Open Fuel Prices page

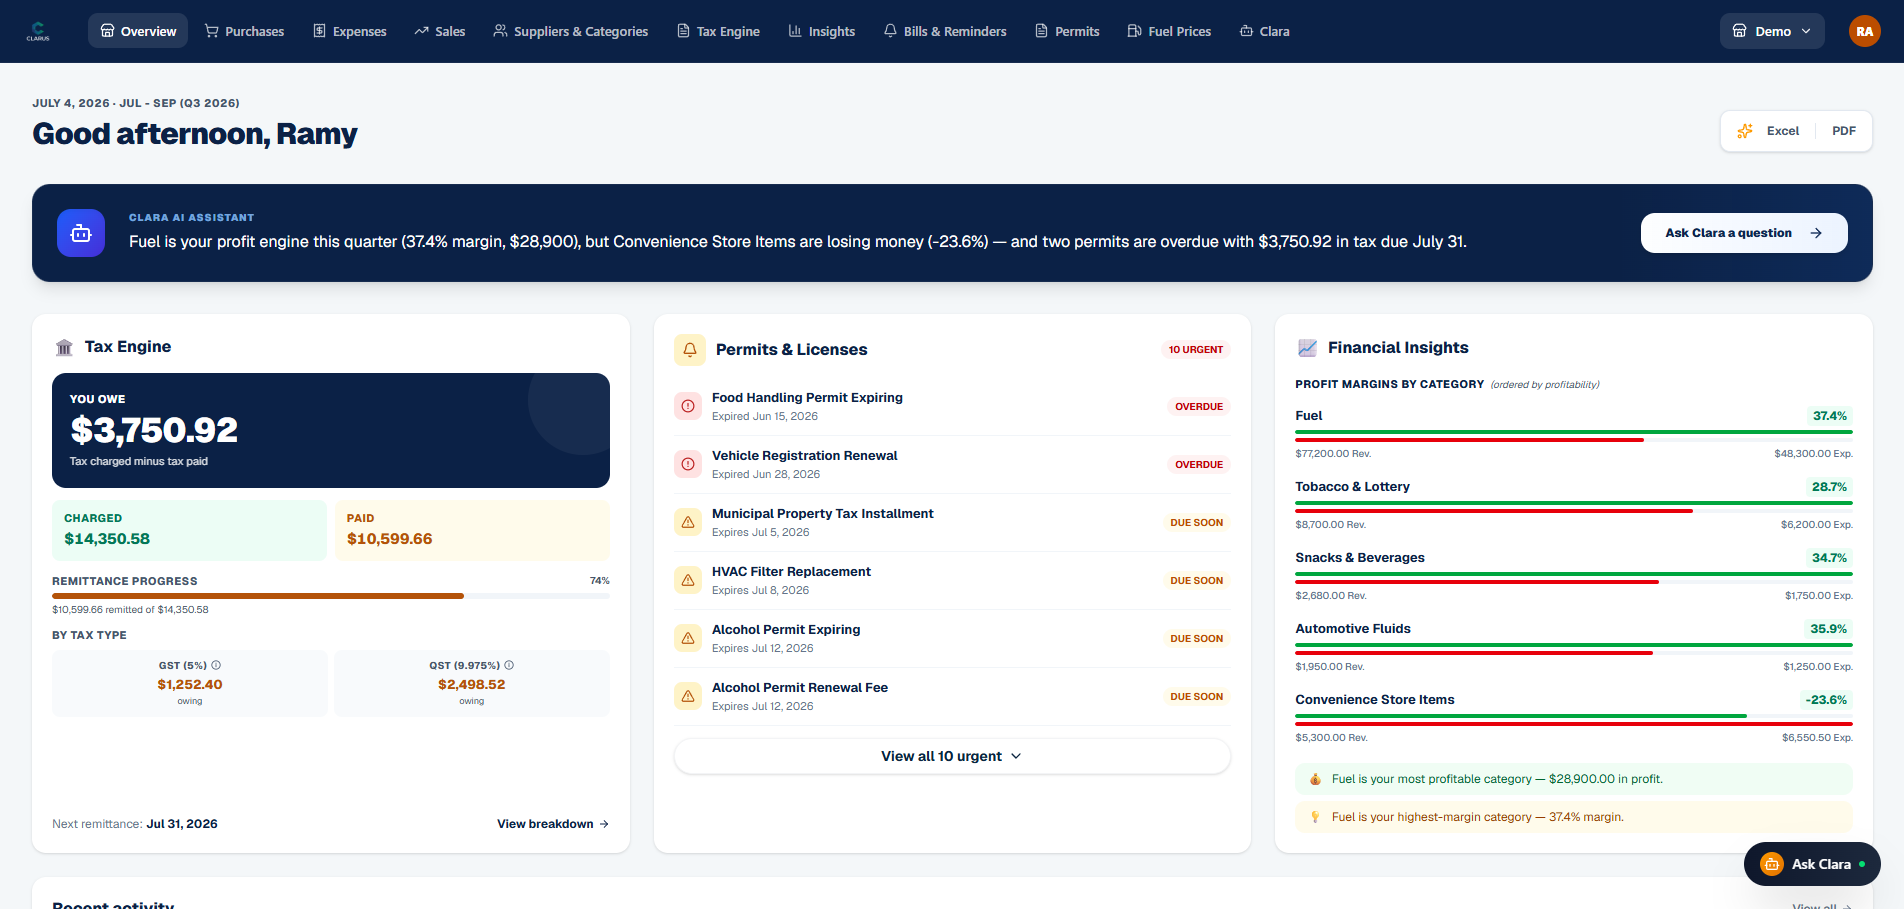tap(1169, 31)
